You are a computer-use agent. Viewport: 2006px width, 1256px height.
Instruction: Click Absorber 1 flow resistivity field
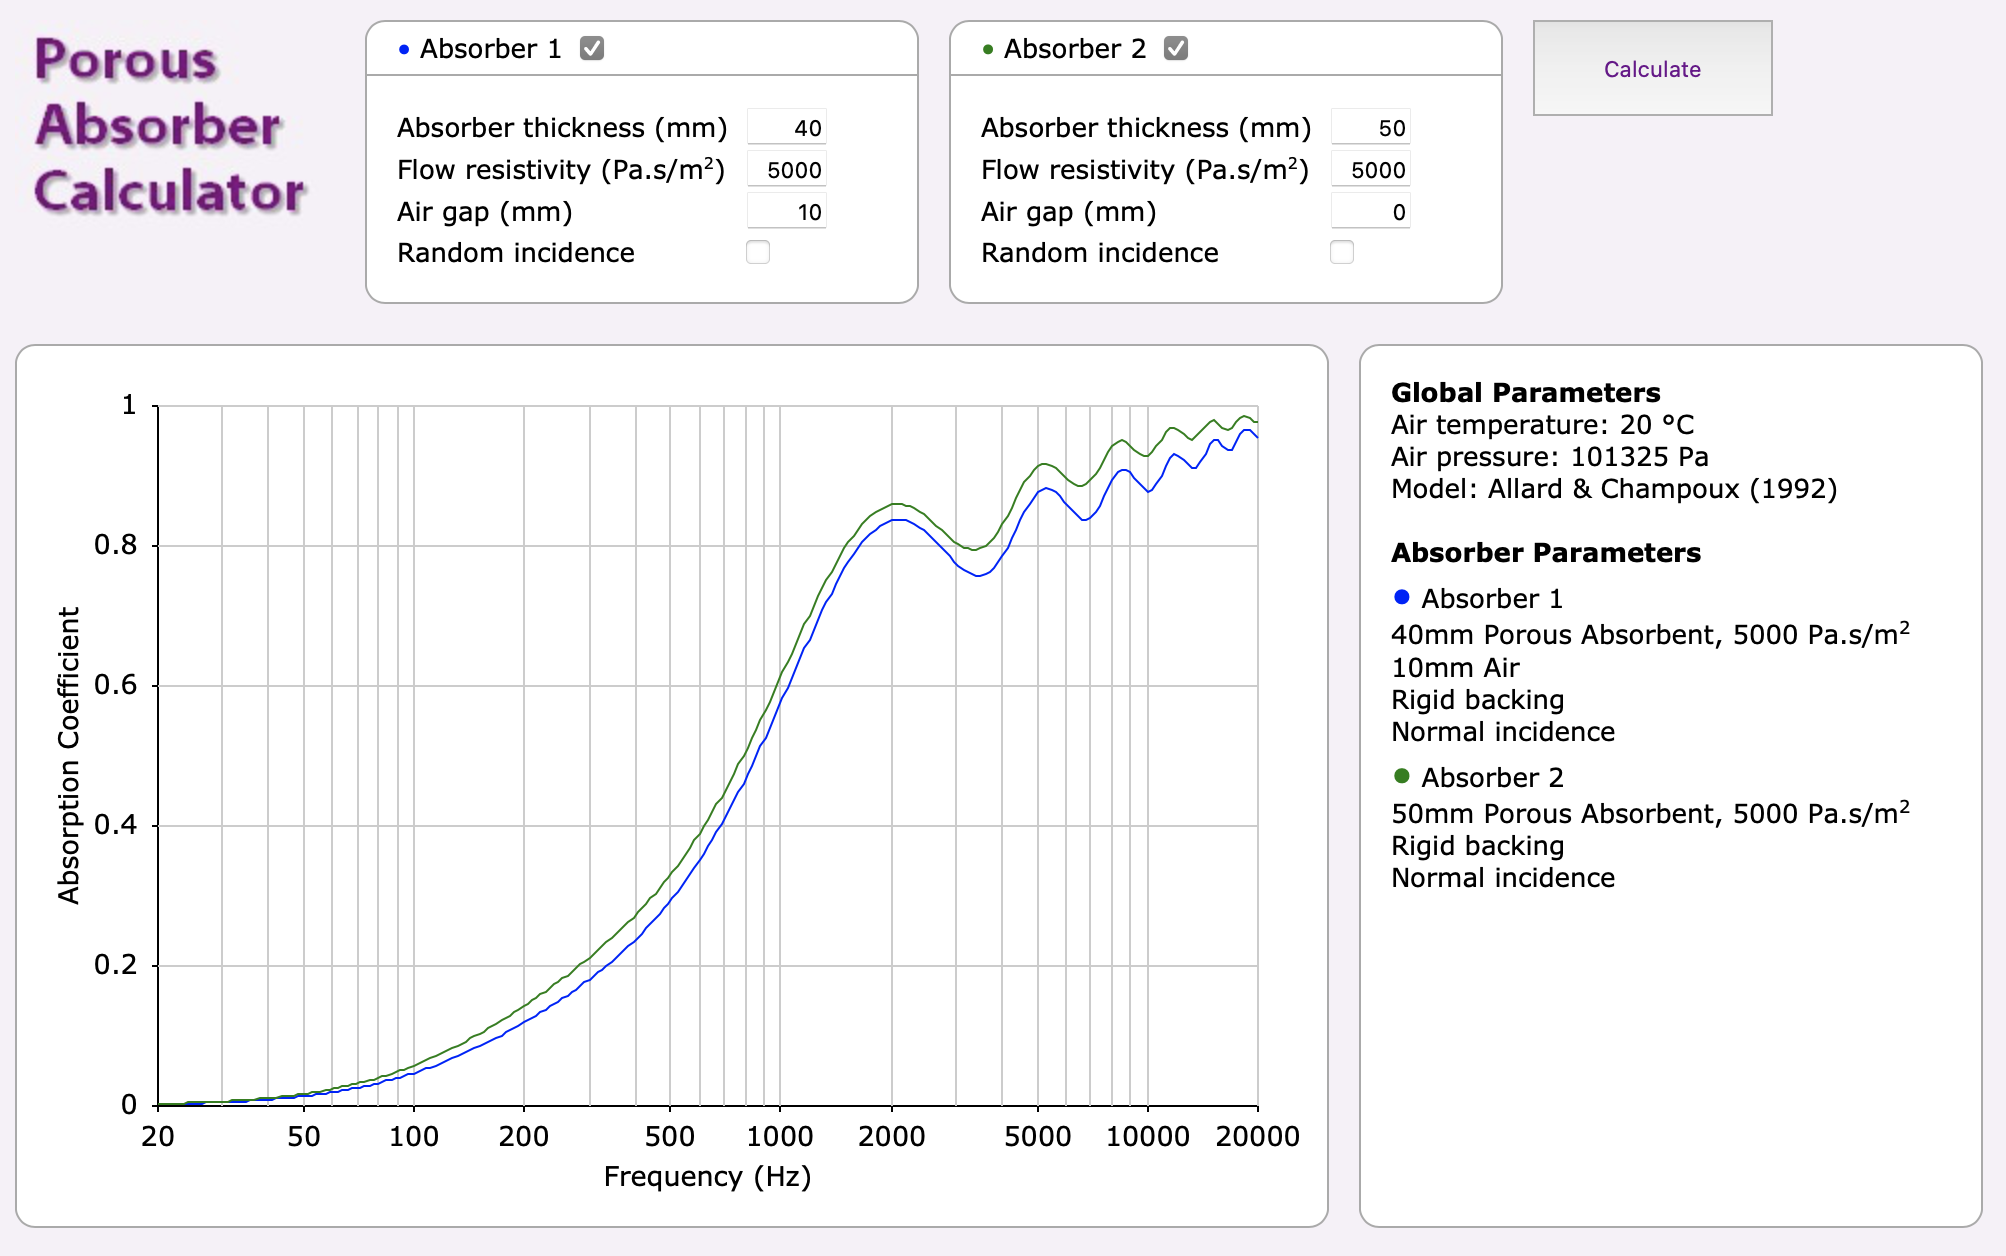click(787, 170)
